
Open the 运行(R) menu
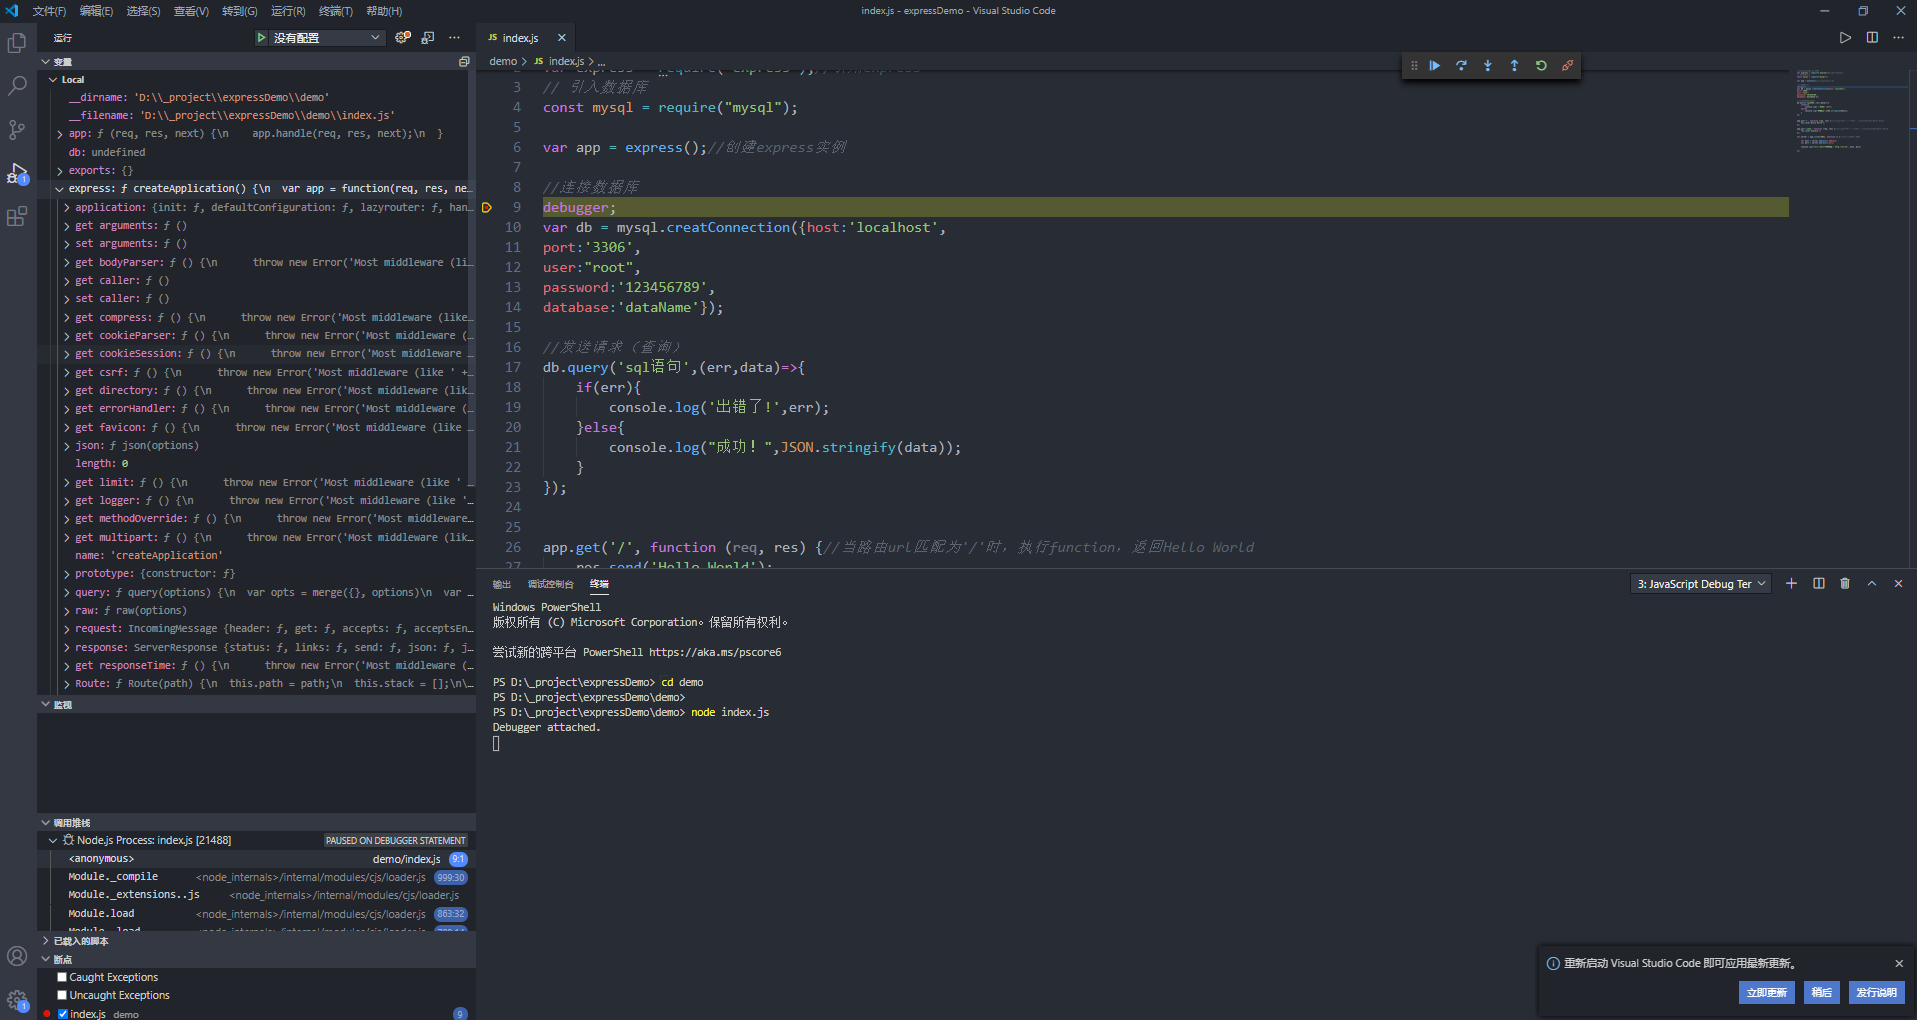point(288,11)
